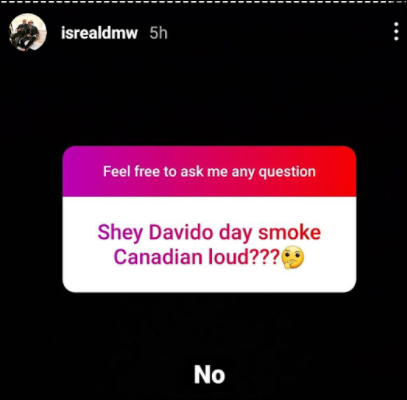The width and height of the screenshot is (407, 400).
Task: Click the 'Shey Davido day smoke' text line
Action: [209, 232]
